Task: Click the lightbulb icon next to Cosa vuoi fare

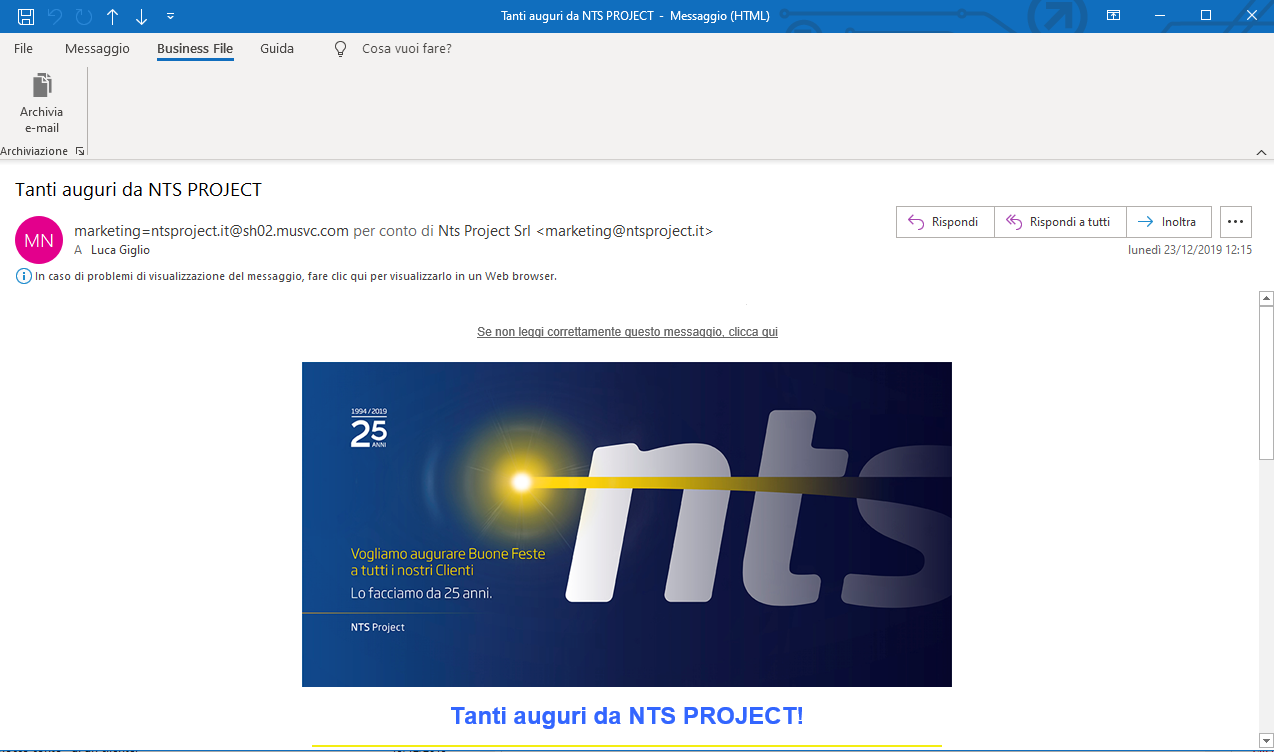Action: pos(340,48)
